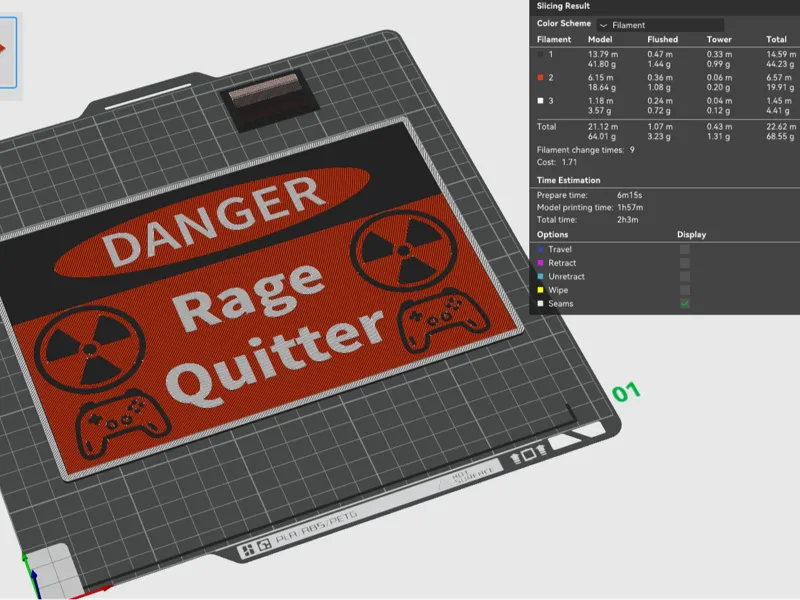Click the filament 1 dark color swatch
The height and width of the screenshot is (600, 800).
tap(540, 54)
